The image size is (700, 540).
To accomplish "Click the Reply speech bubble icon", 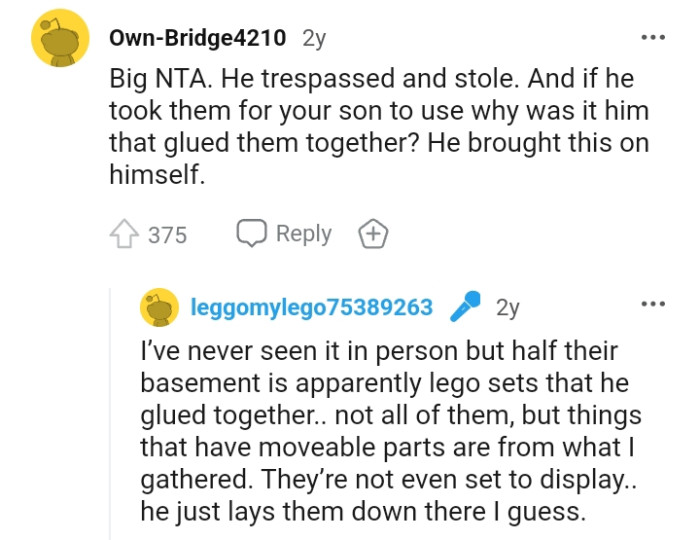I will [251, 234].
